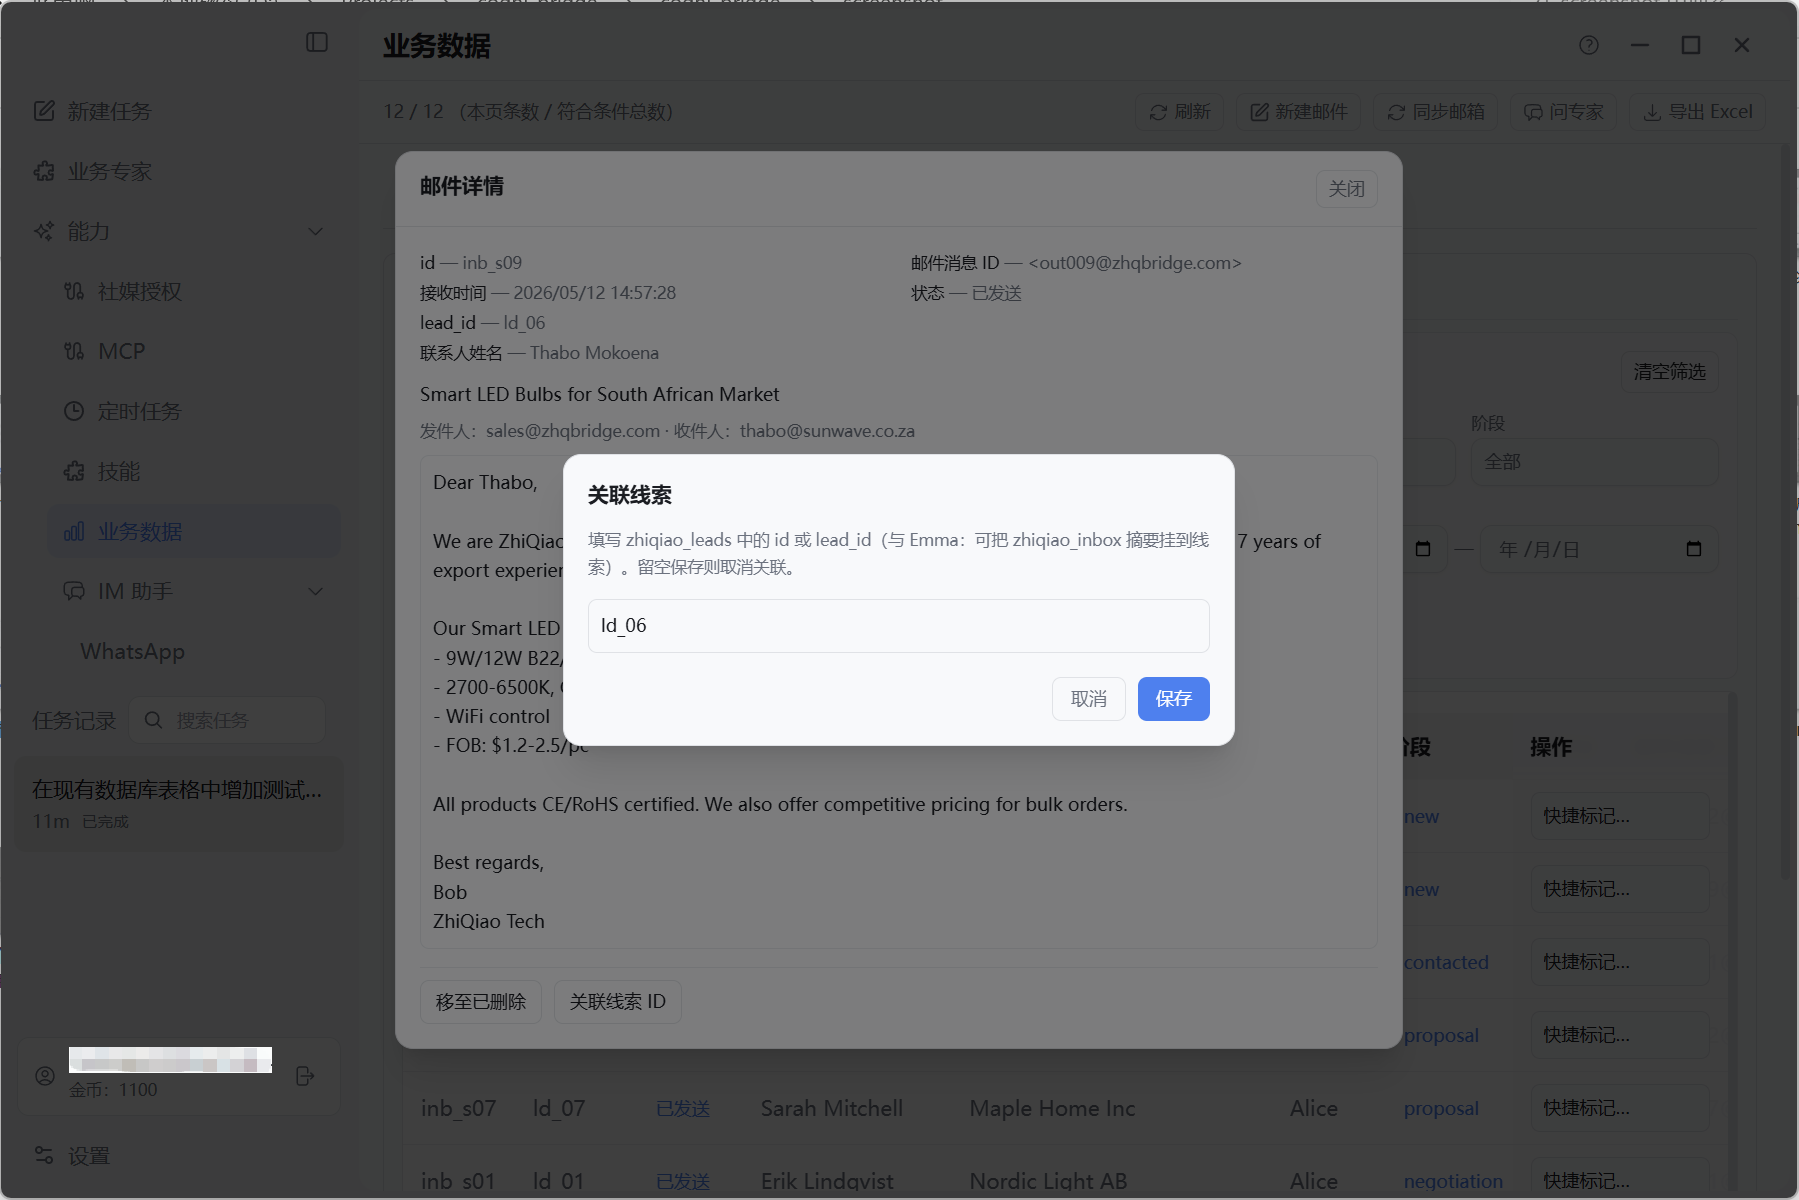The height and width of the screenshot is (1200, 1799).
Task: Click the 能力 sparkle icon
Action: point(44,231)
